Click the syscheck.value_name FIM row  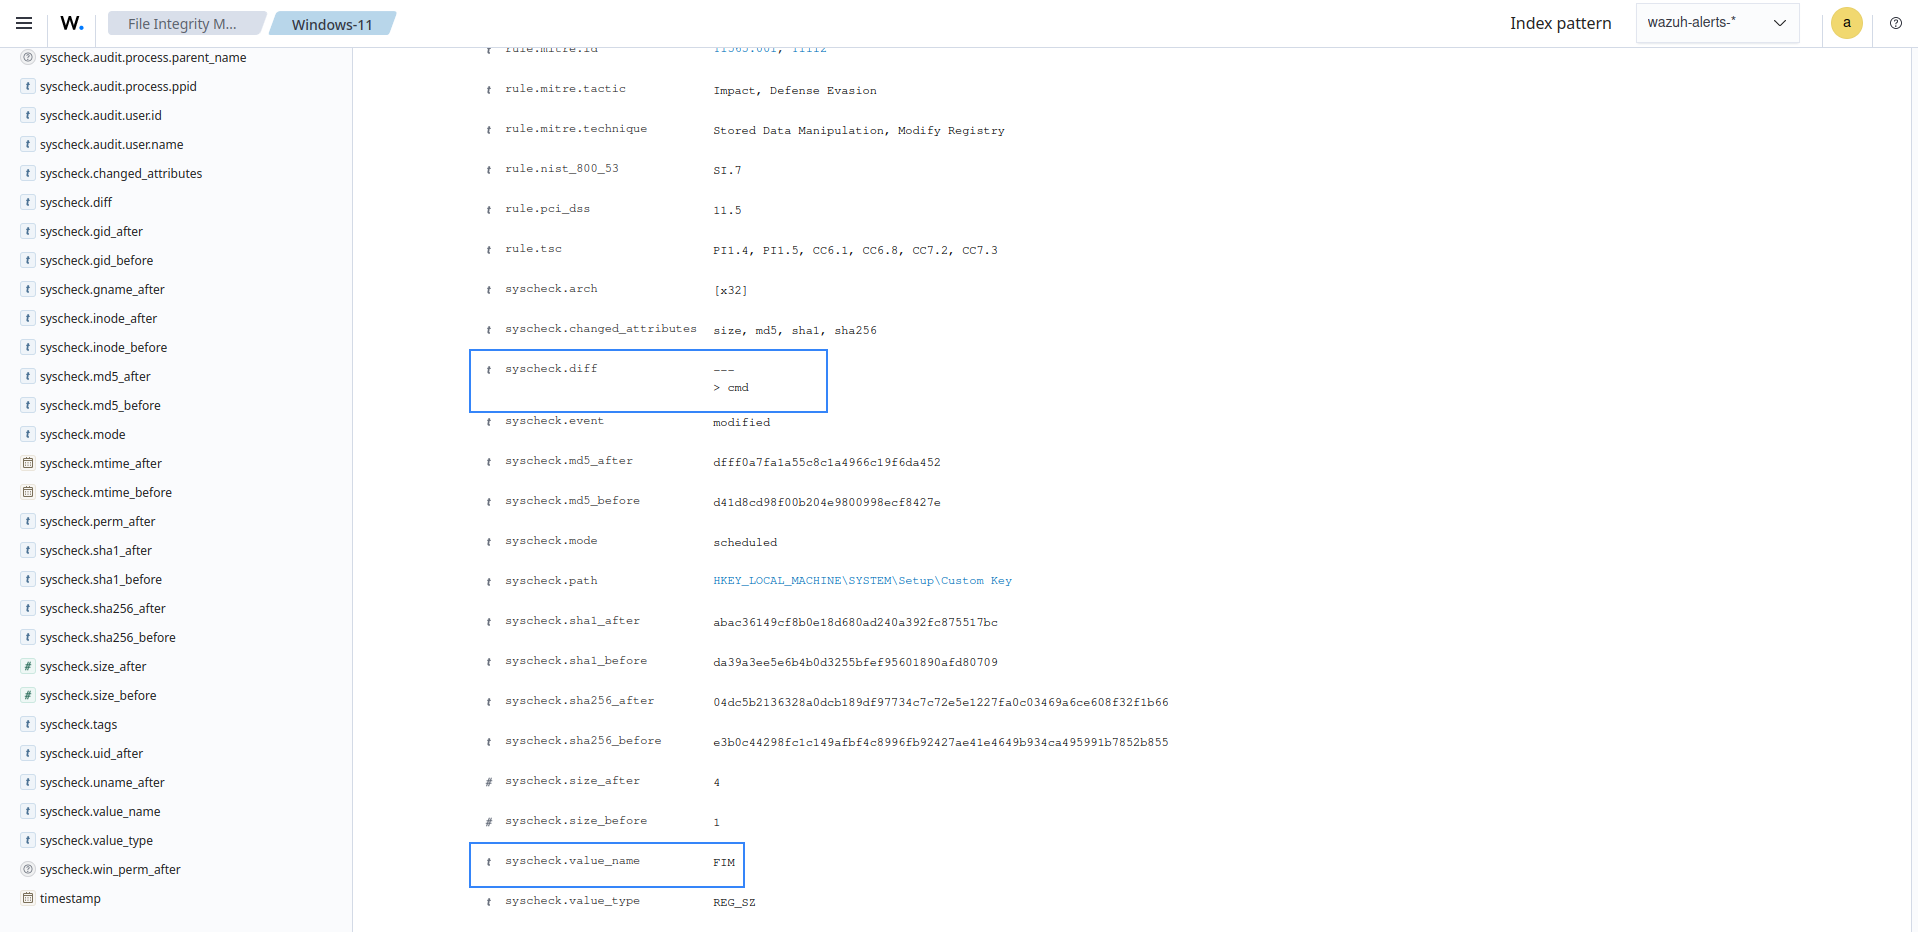(606, 864)
